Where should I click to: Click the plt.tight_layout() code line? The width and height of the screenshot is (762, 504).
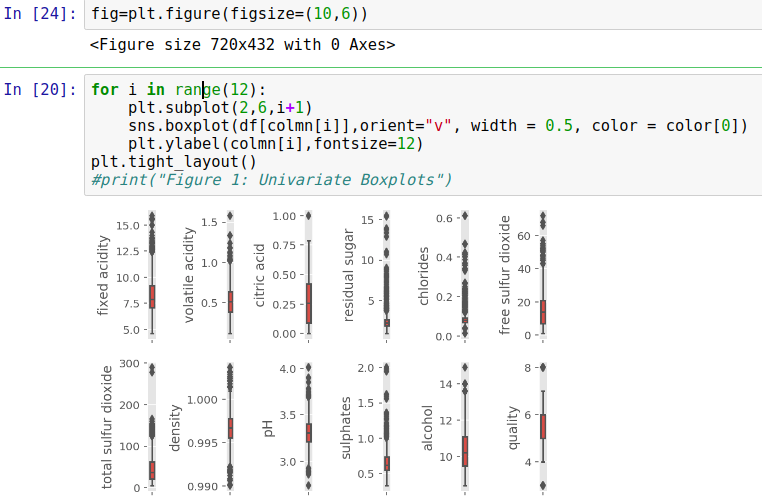click(x=173, y=162)
